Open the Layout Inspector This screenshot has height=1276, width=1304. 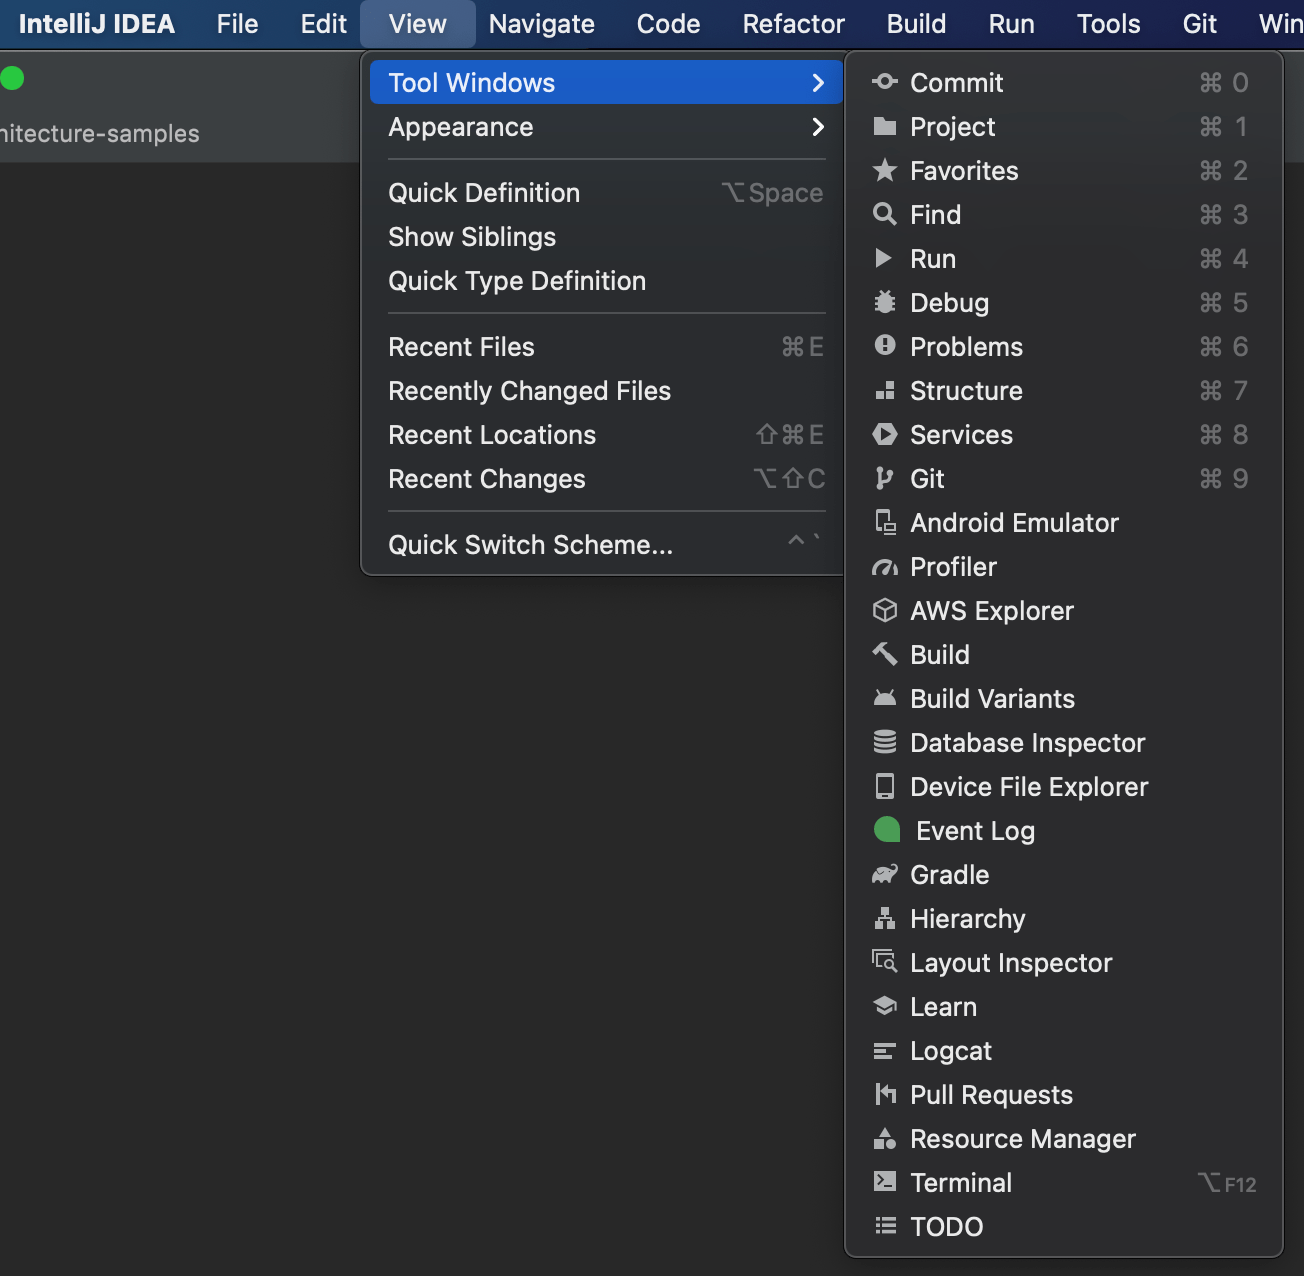pyautogui.click(x=1010, y=962)
